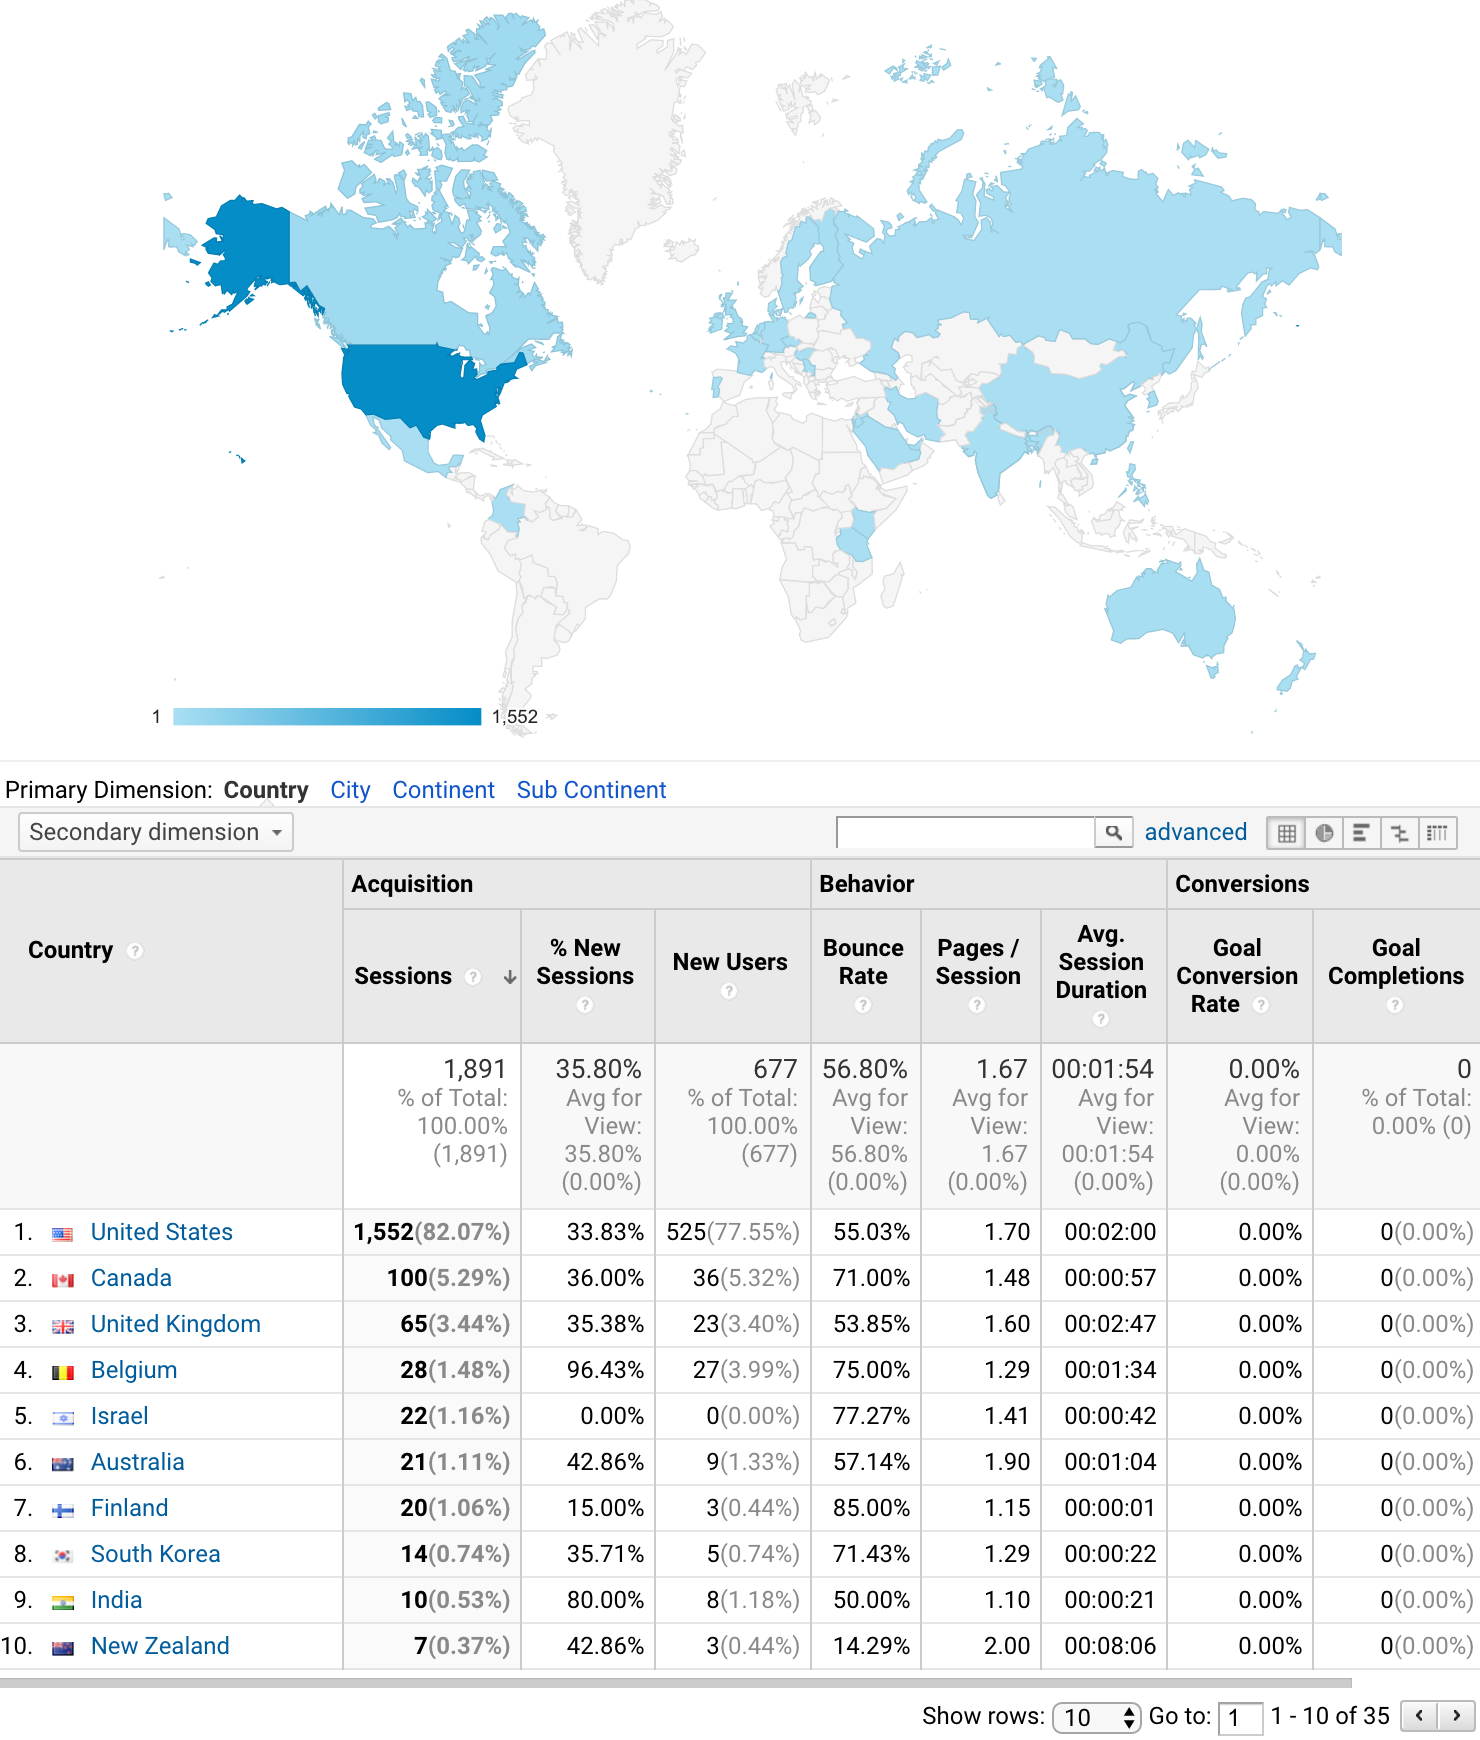
Task: Click the '1 - 10 of 35' text
Action: pyautogui.click(x=1330, y=1716)
